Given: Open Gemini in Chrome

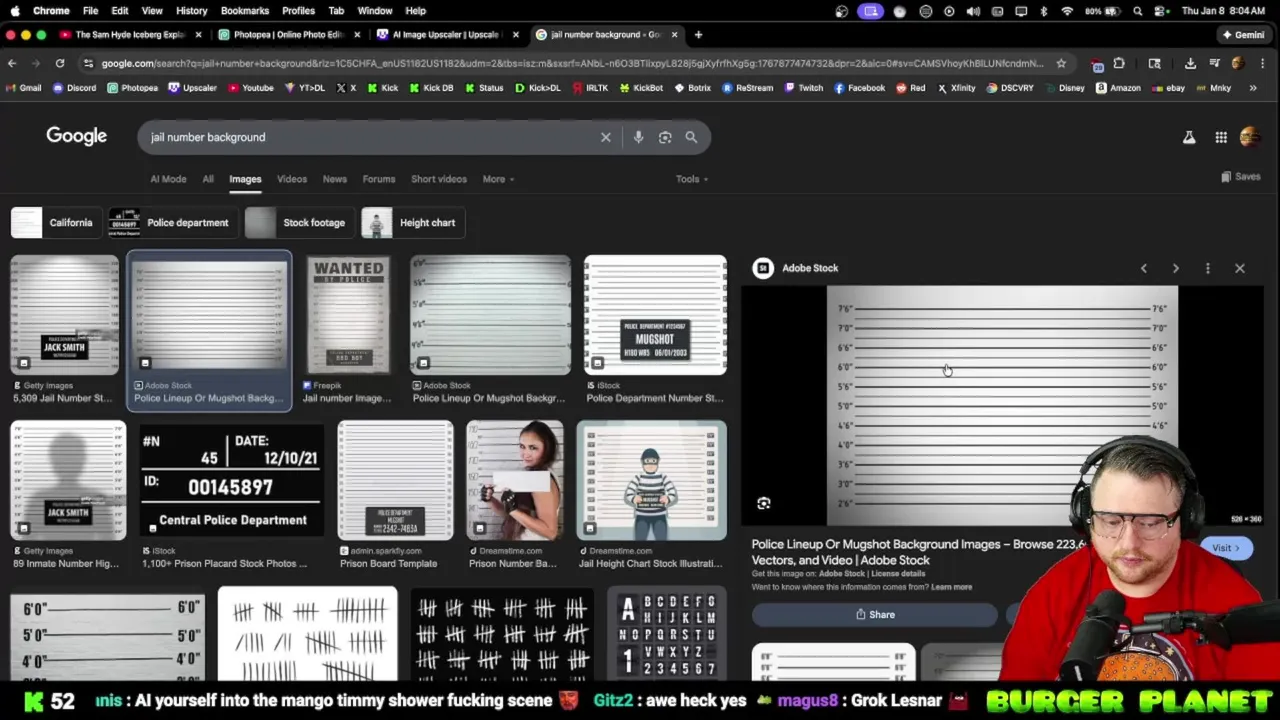Looking at the screenshot, I should 1243,34.
